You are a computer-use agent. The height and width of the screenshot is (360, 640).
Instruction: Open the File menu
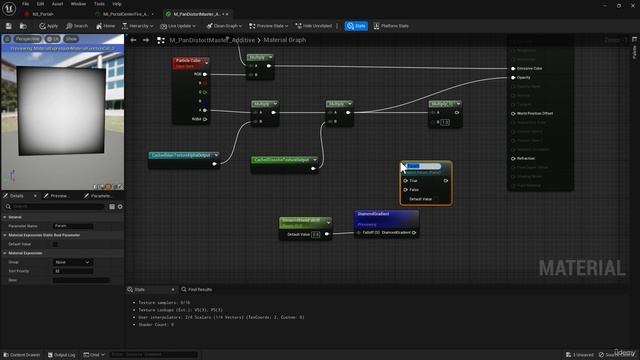pos(25,4)
